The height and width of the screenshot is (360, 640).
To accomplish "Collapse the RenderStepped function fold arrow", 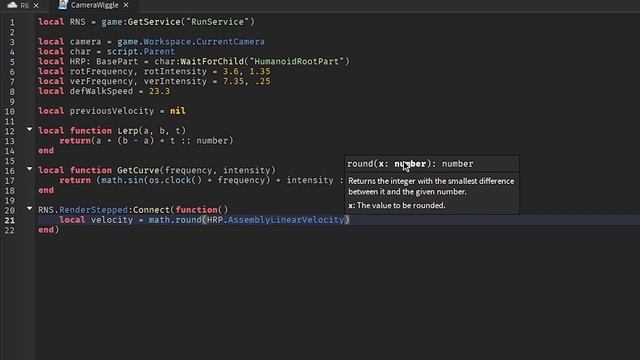I will [29, 208].
